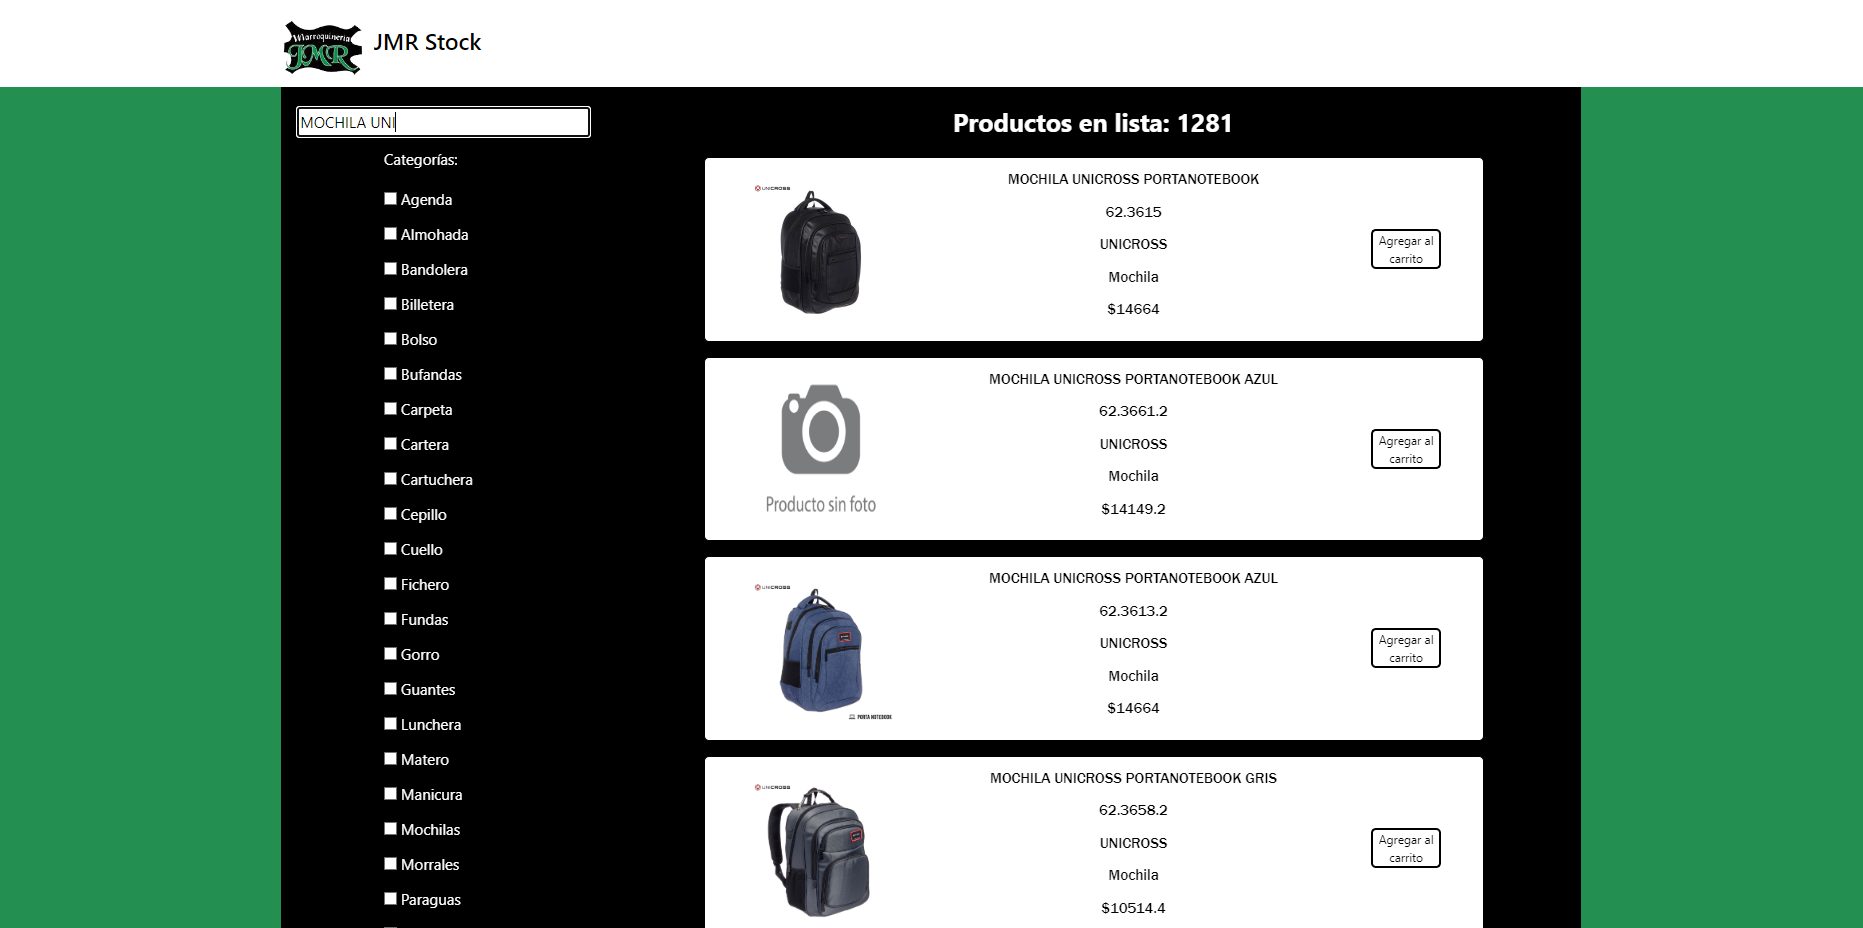
Task: Click the 'MOCHILA UNICROSS PORTANOTEBOOK GRIS' product title
Action: click(x=1133, y=778)
